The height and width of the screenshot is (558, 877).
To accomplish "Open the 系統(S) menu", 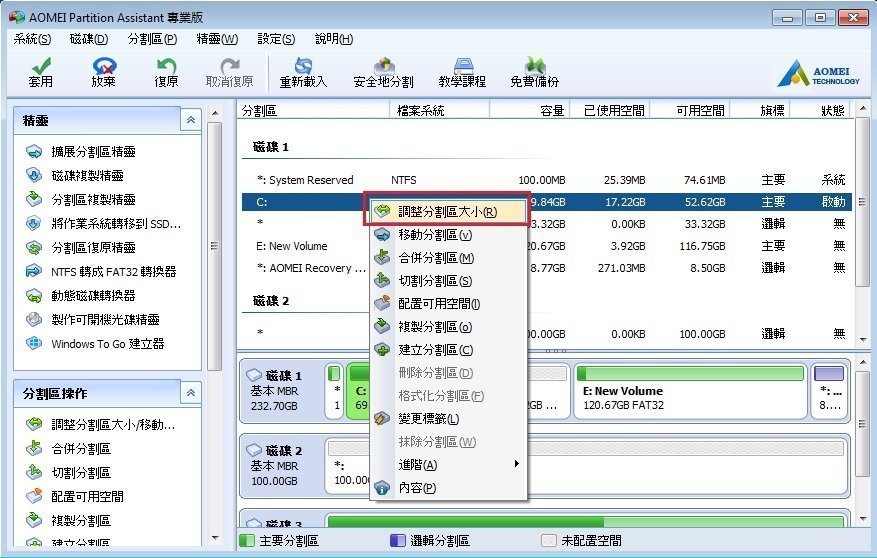I will point(32,39).
